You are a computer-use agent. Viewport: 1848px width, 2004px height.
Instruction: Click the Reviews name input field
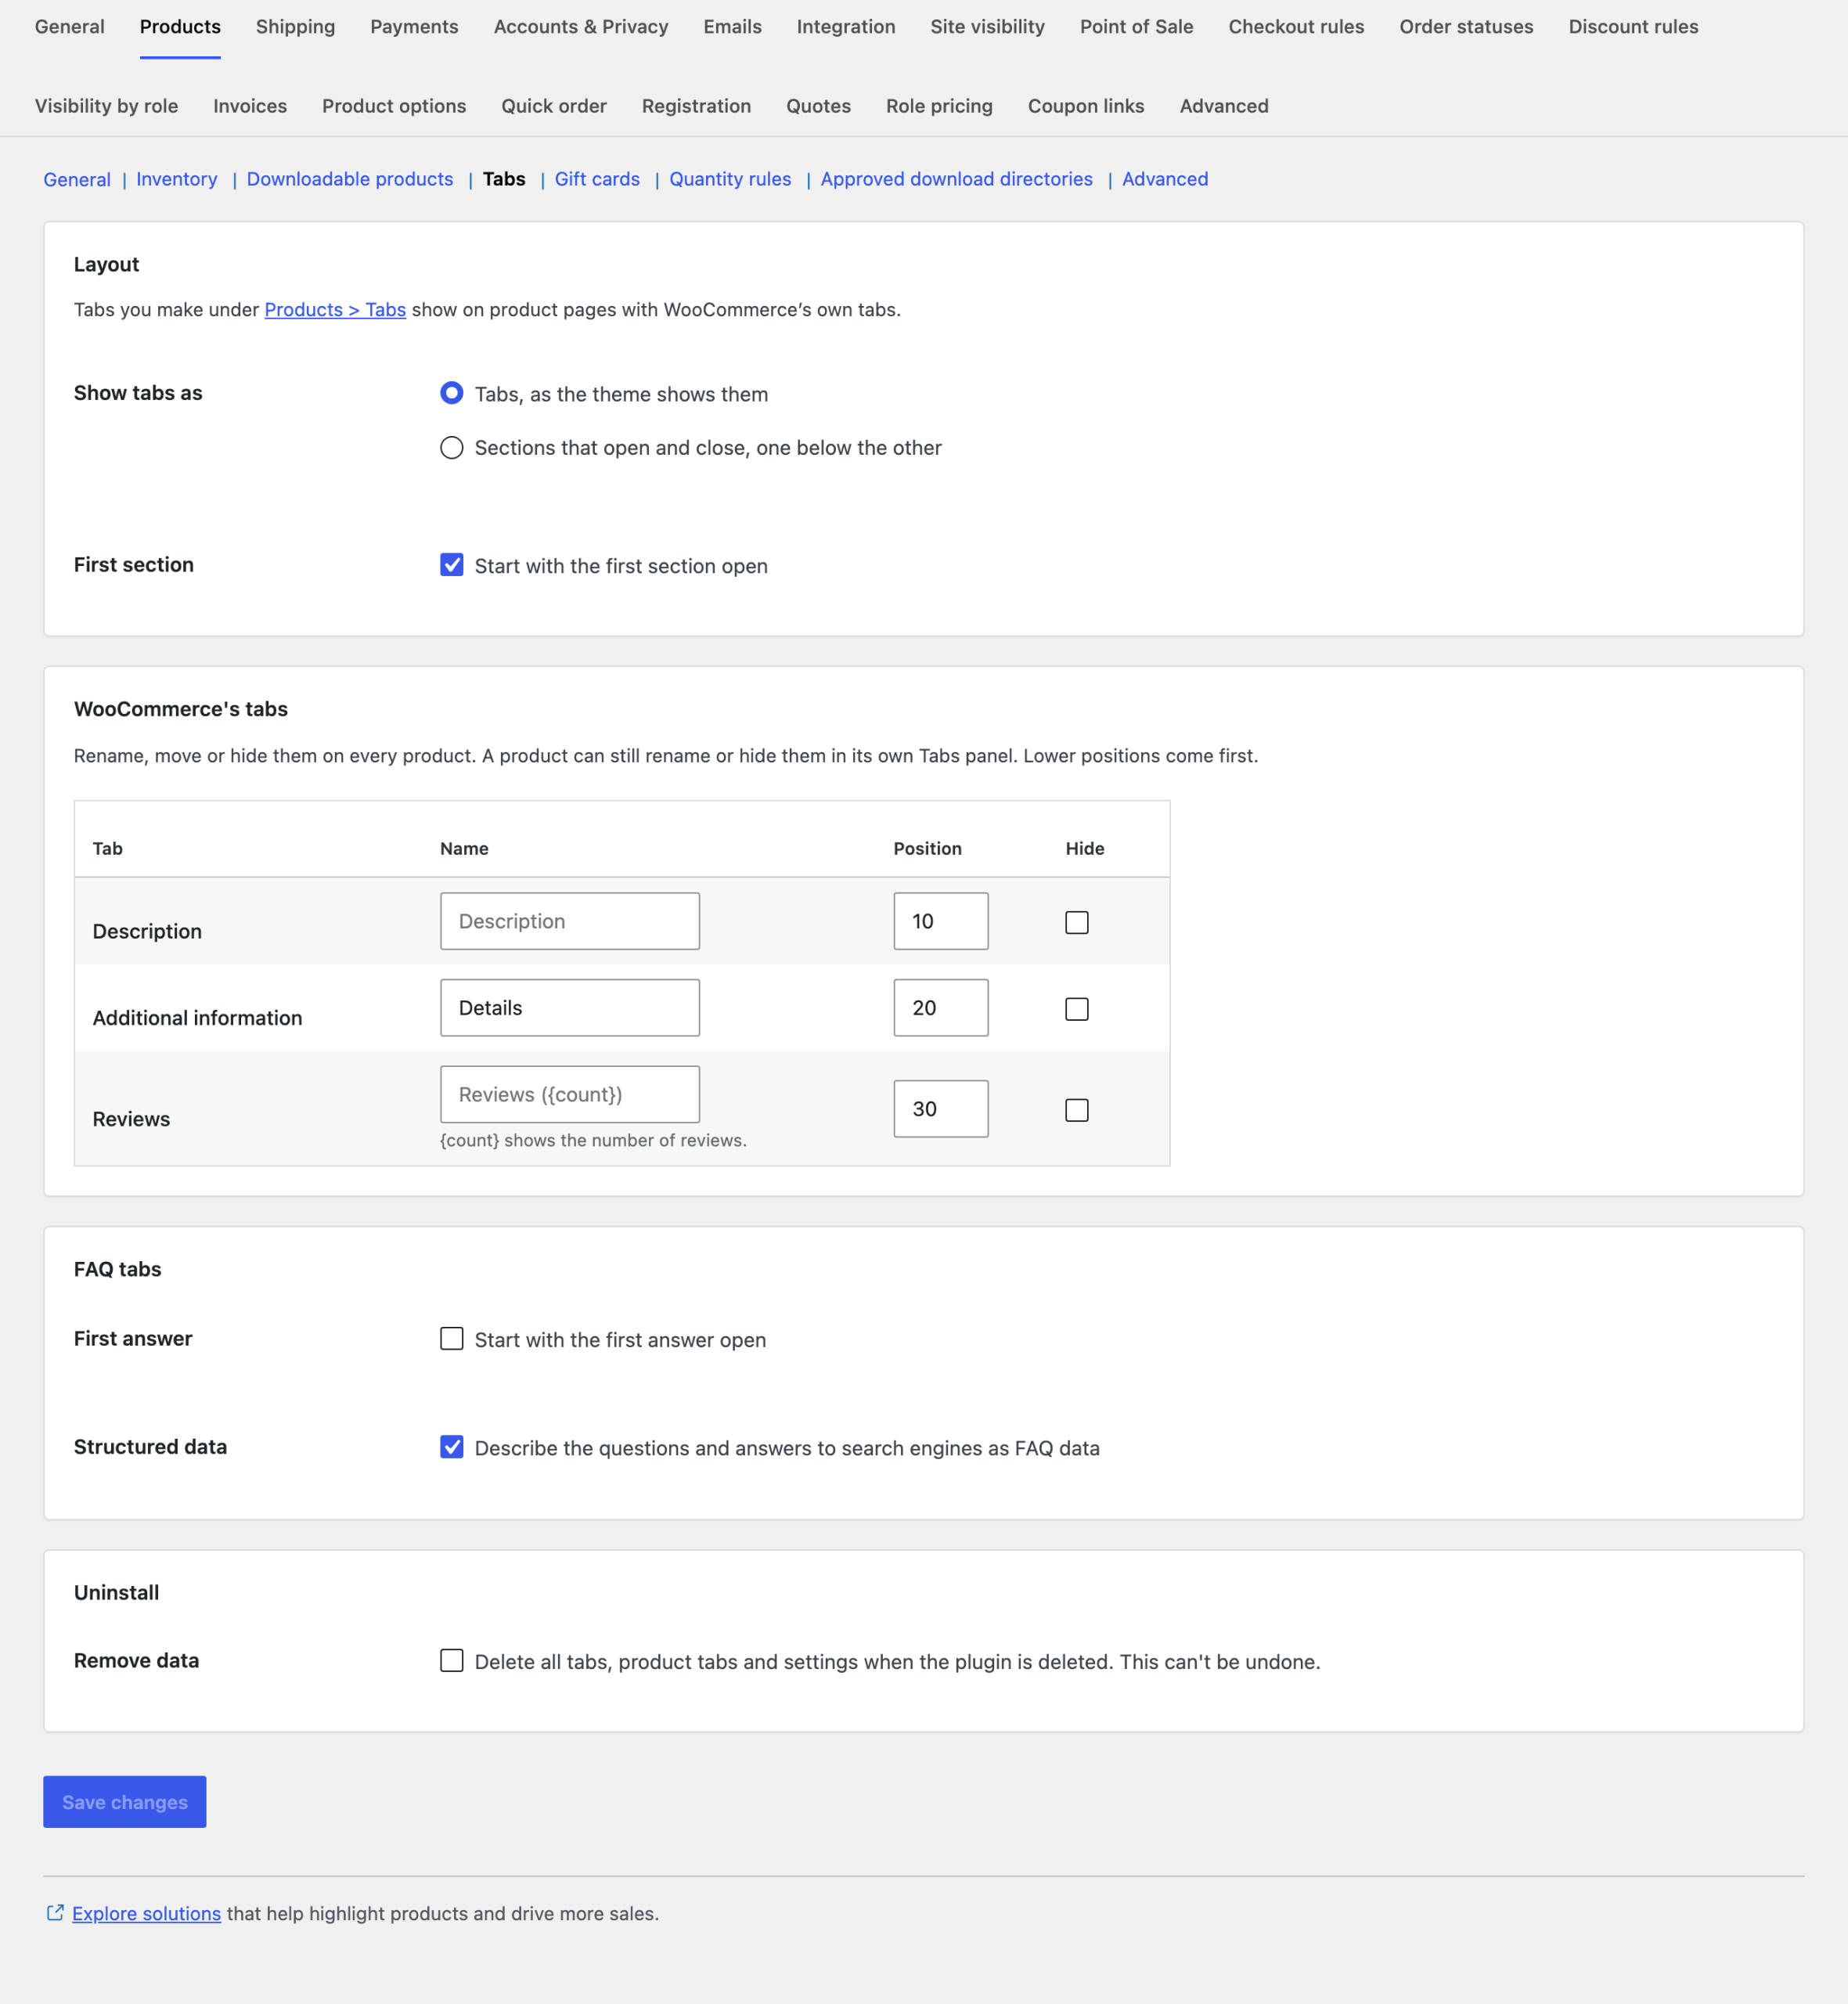pyautogui.click(x=570, y=1094)
